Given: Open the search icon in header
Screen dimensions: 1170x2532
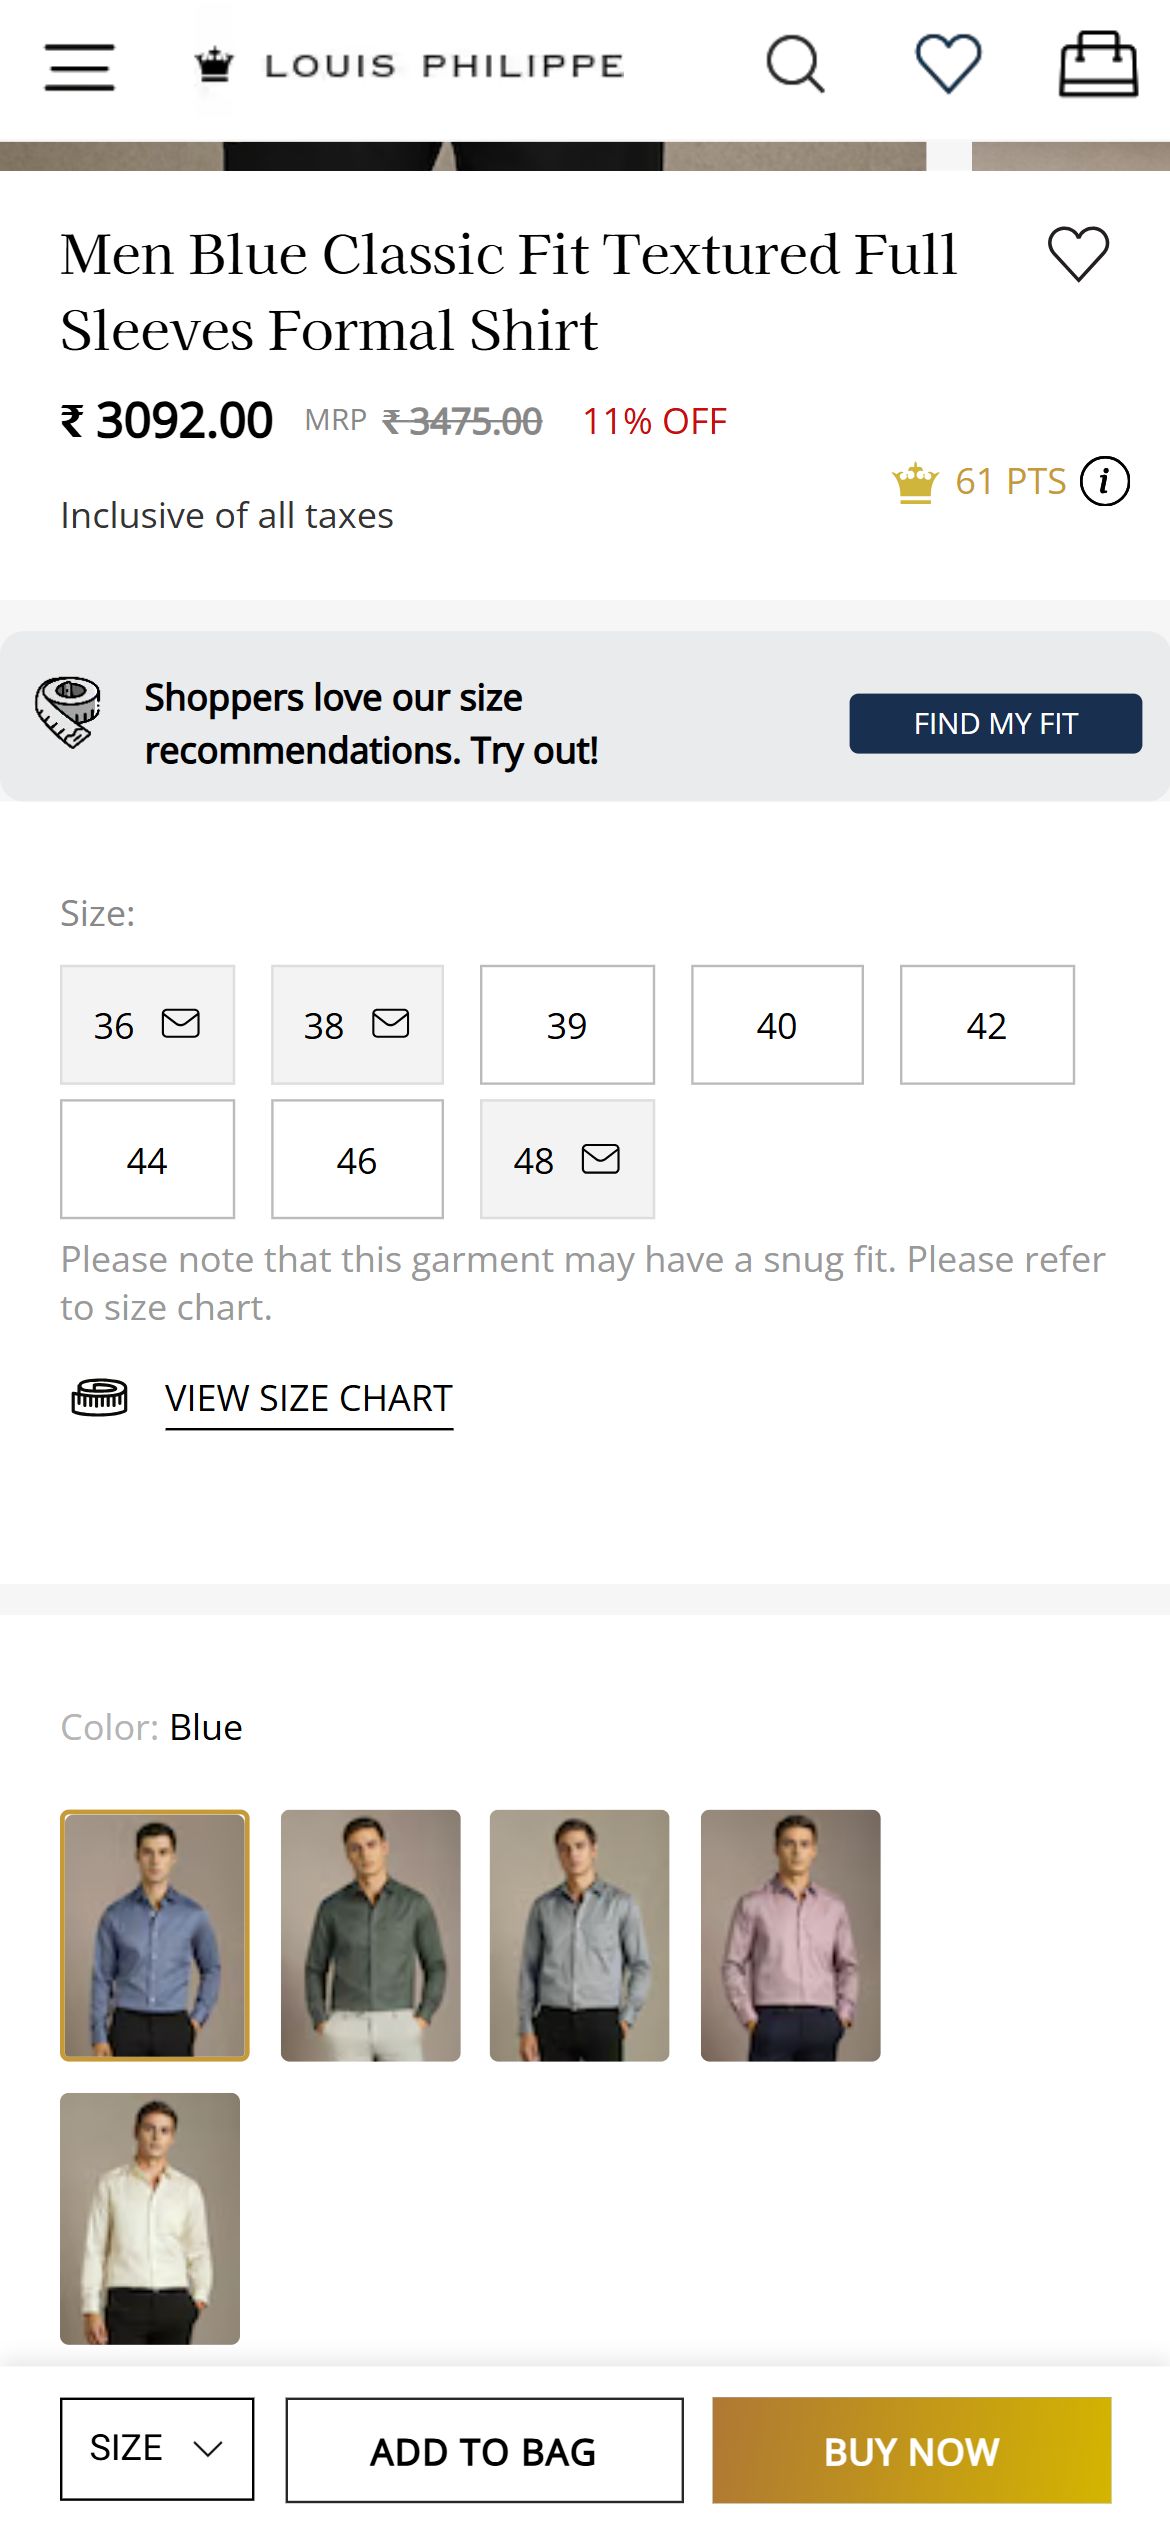Looking at the screenshot, I should (x=796, y=64).
